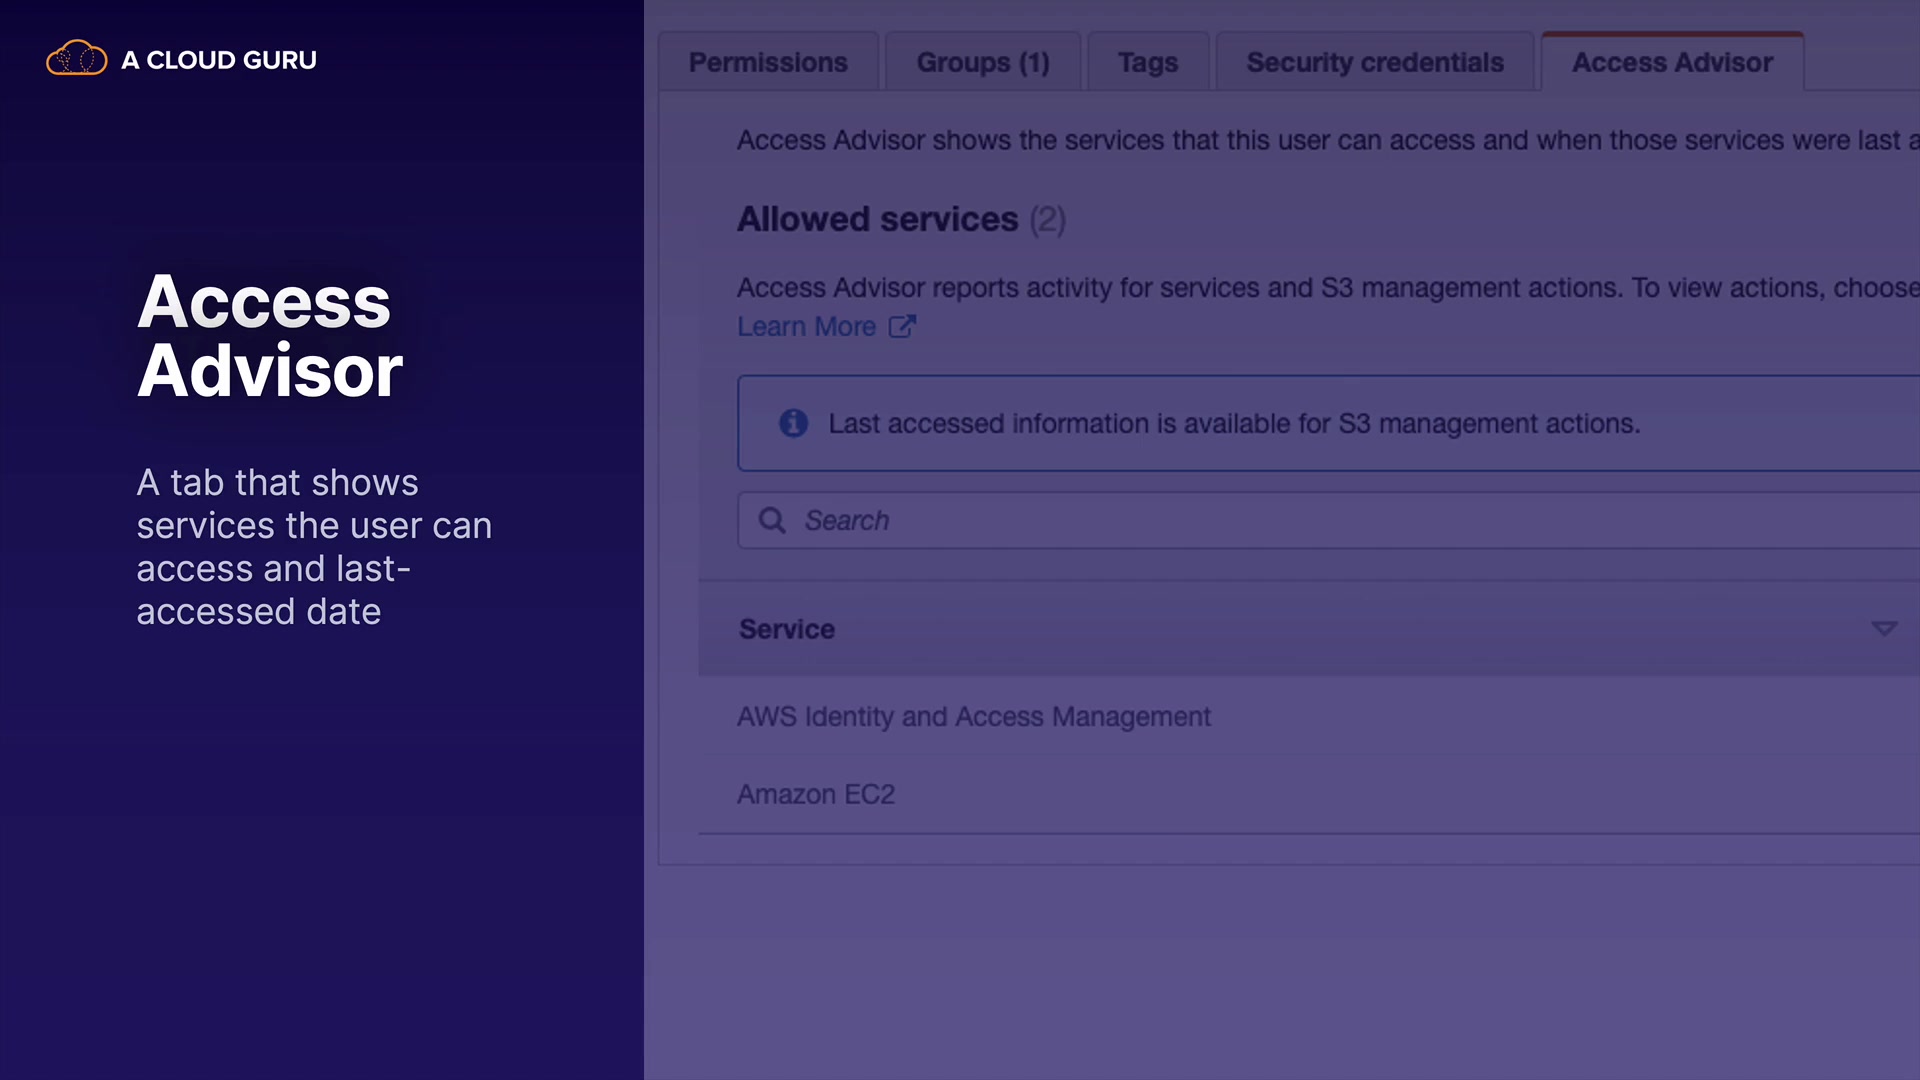
Task: Switch to the Groups (1) tab
Action: (982, 62)
